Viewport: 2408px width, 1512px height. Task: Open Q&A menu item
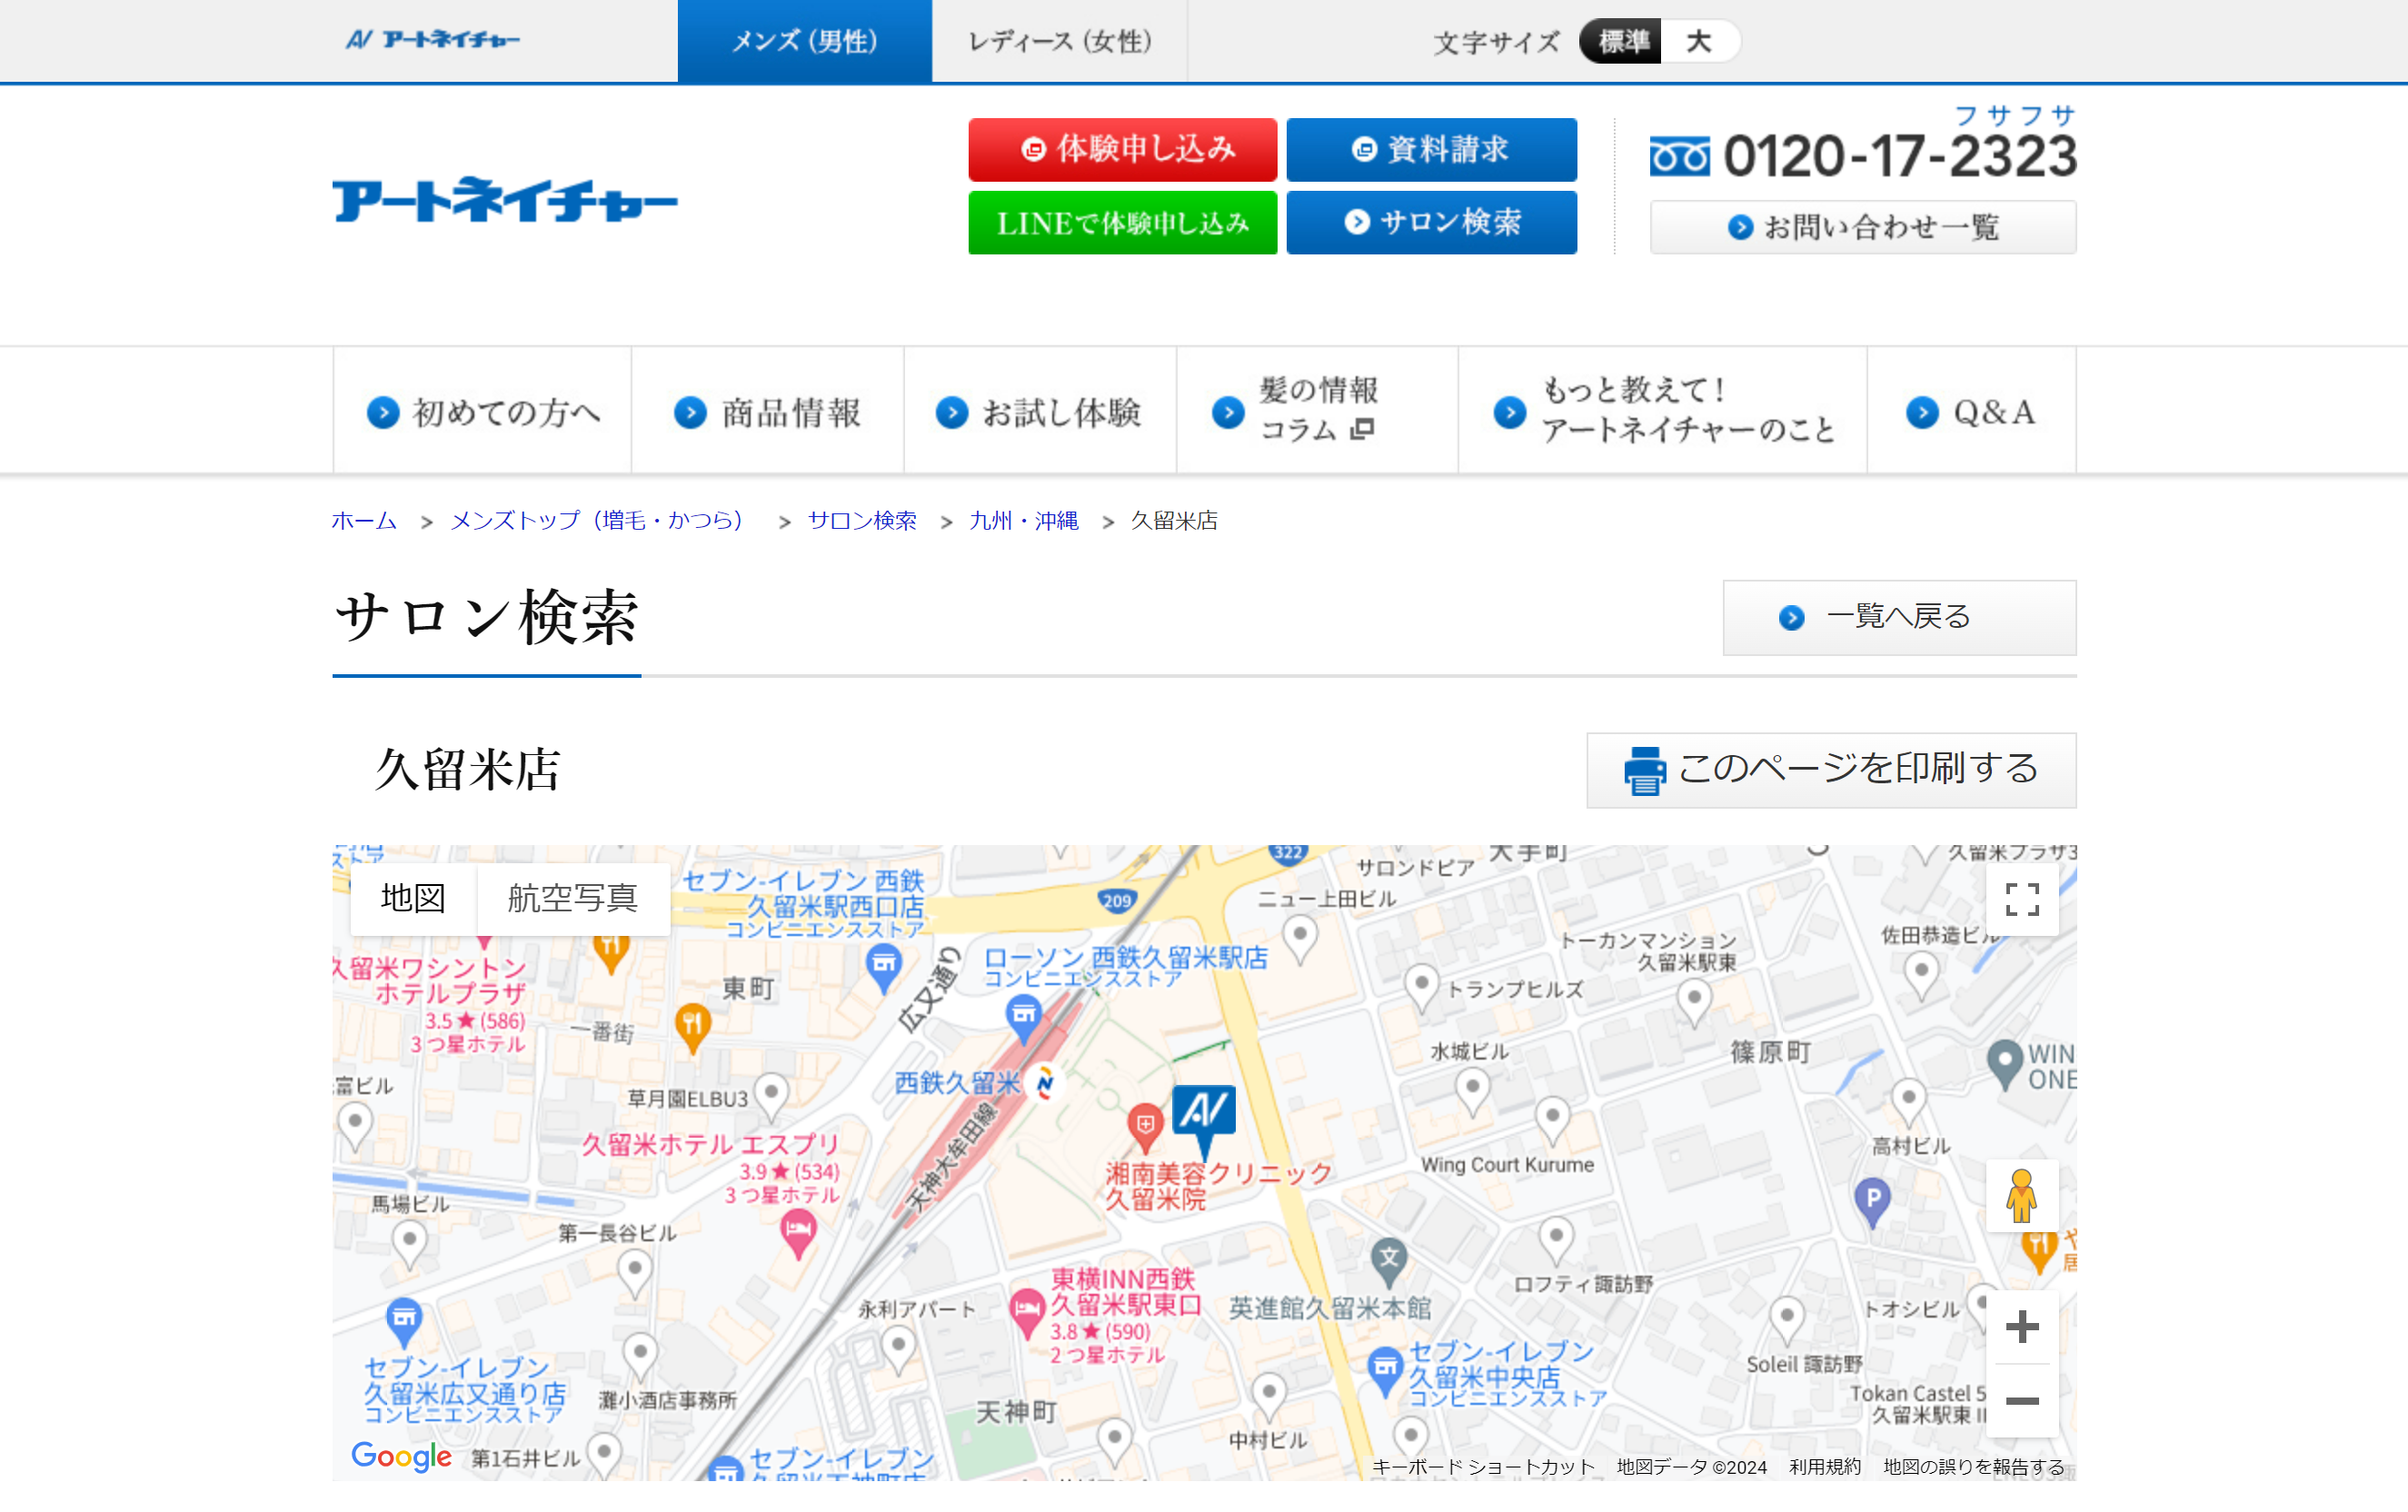click(1971, 411)
